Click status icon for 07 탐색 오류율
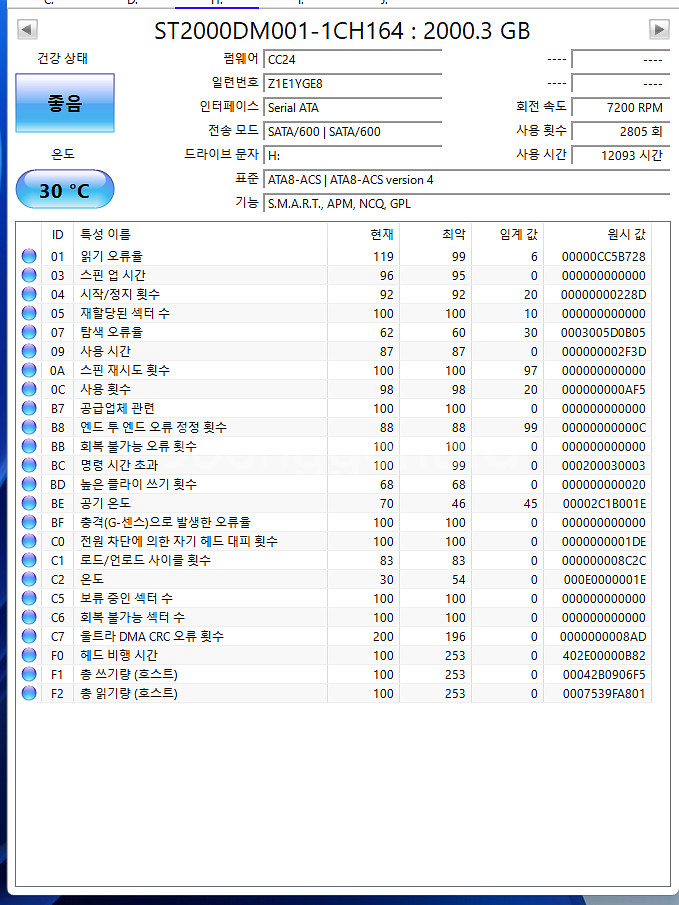This screenshot has width=679, height=905. click(29, 332)
